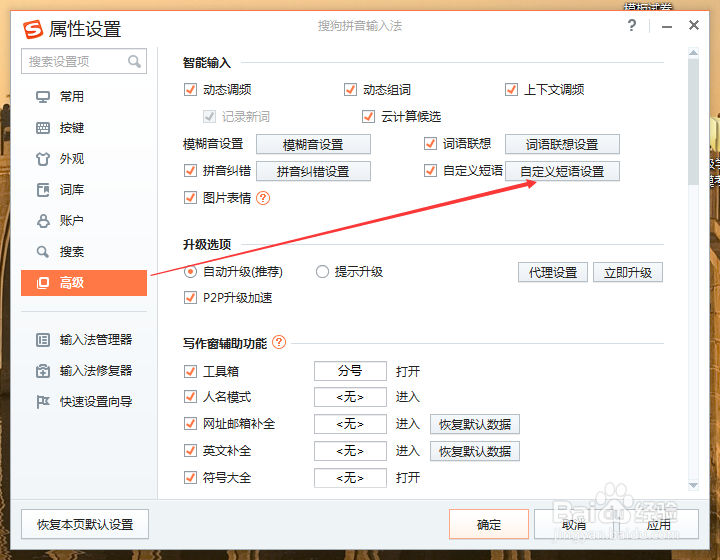Click the 输入法管理器 list icon
The width and height of the screenshot is (720, 560).
(43, 340)
